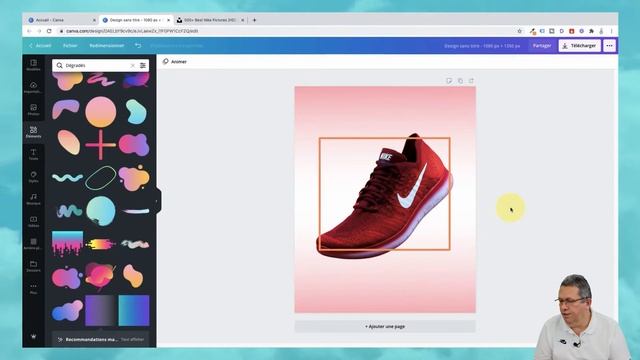The height and width of the screenshot is (360, 640).
Task: Click Tout afficher in recommendations
Action: (132, 339)
